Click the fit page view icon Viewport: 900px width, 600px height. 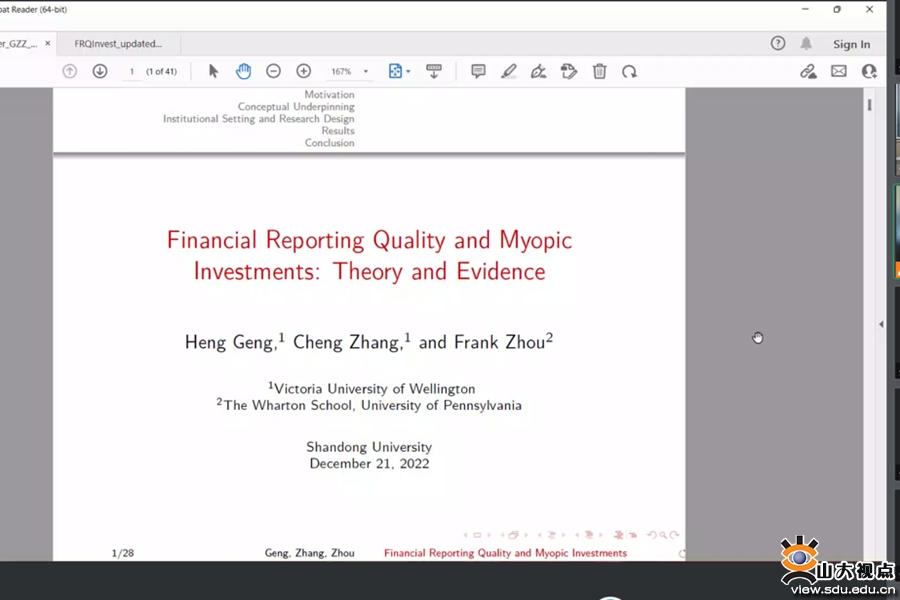point(395,71)
